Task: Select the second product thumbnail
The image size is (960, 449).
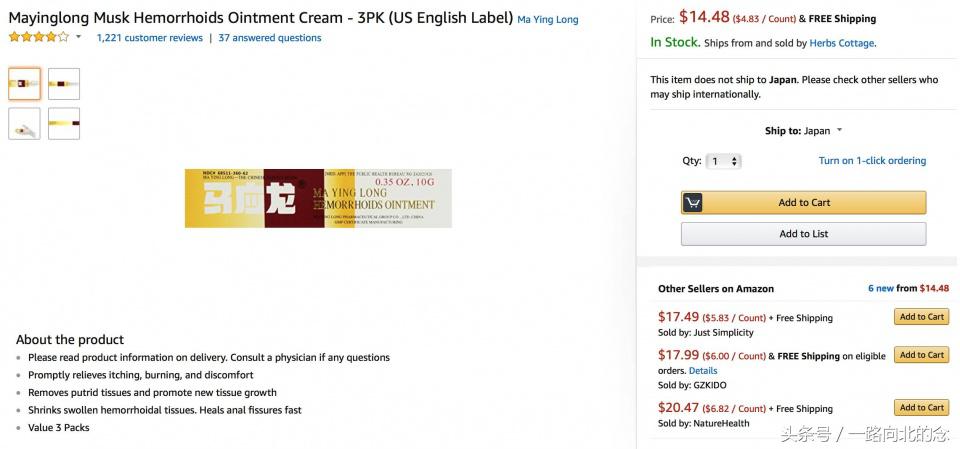Action: 64,84
